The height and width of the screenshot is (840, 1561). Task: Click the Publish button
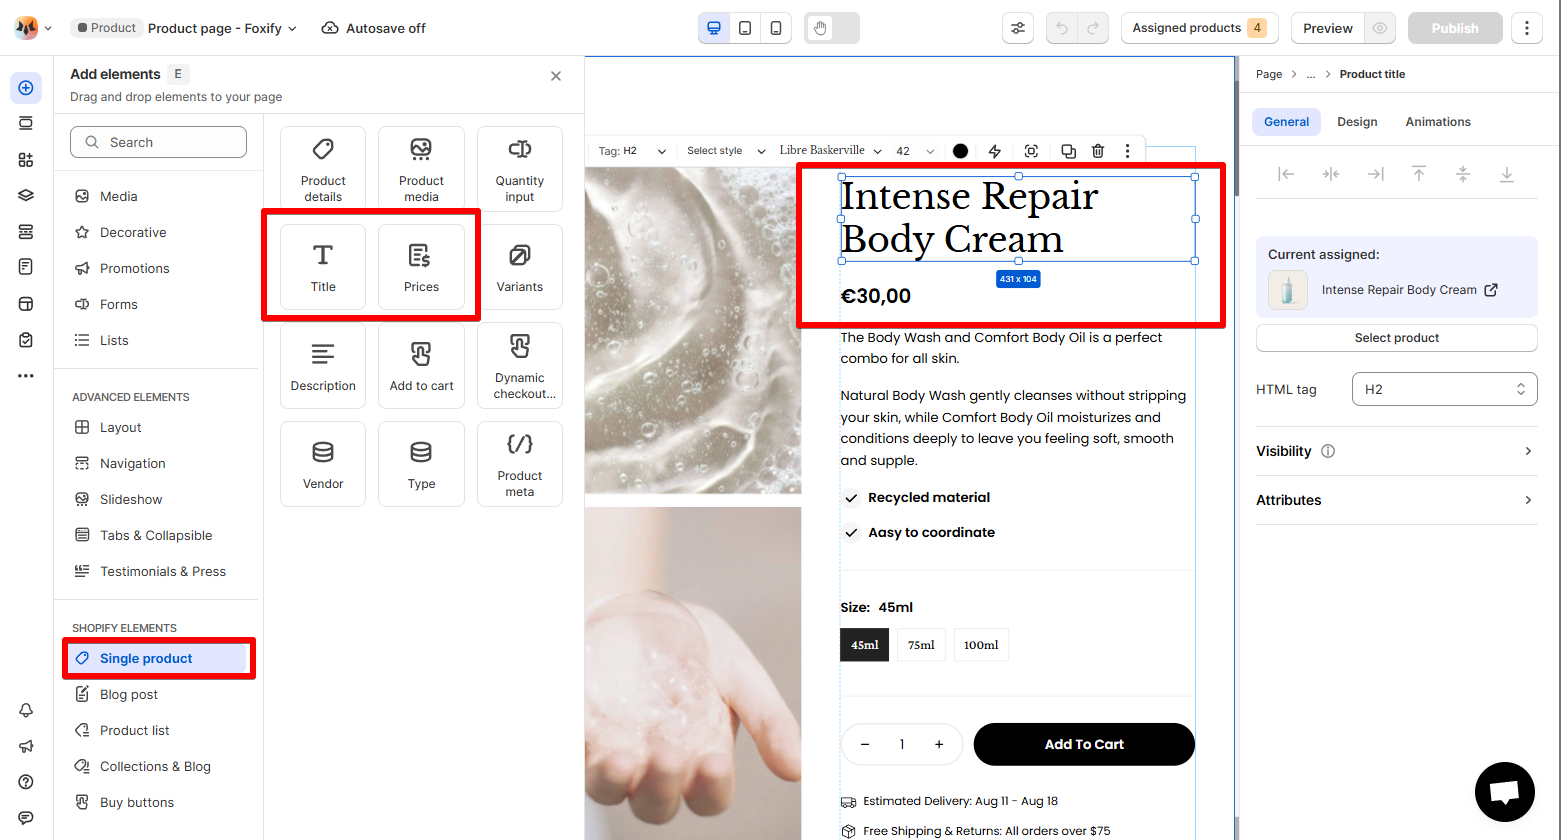pos(1455,28)
